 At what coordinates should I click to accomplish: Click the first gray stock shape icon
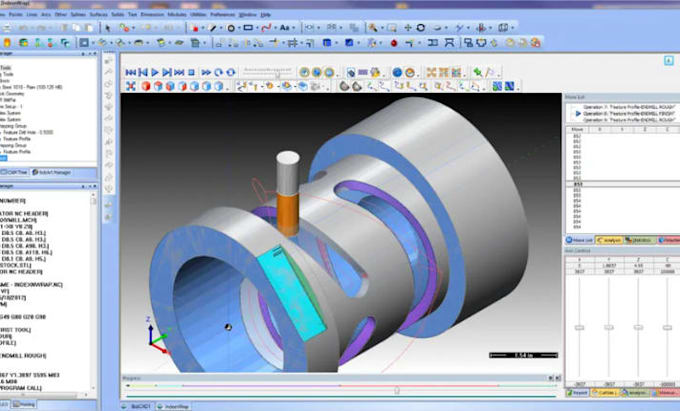click(344, 86)
